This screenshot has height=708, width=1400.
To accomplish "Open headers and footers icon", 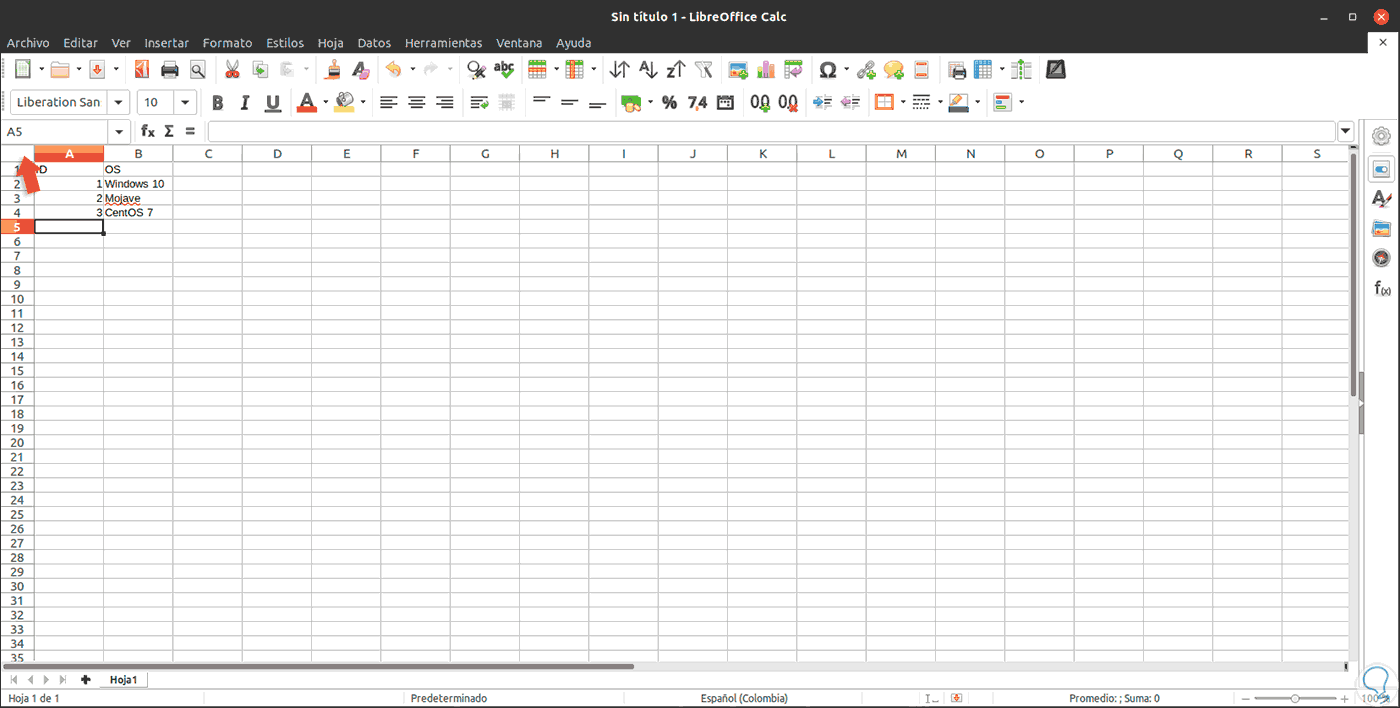I will pos(922,69).
